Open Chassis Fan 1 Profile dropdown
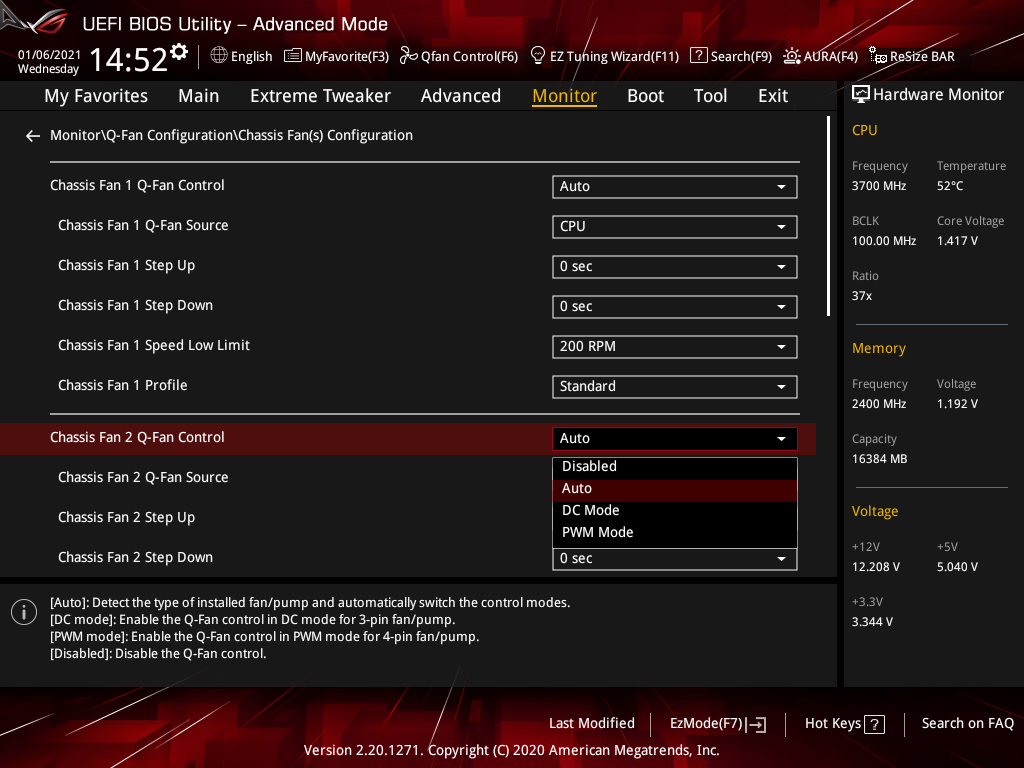This screenshot has width=1024, height=768. tap(675, 387)
